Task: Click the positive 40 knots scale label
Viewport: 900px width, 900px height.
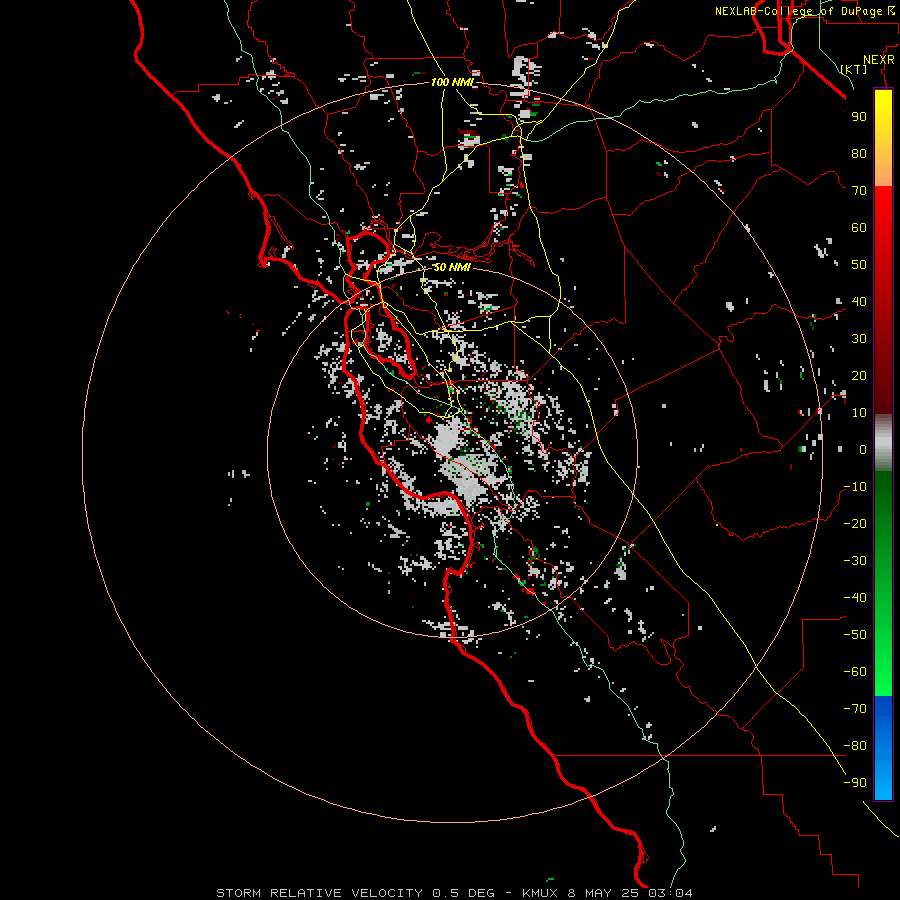Action: [859, 301]
